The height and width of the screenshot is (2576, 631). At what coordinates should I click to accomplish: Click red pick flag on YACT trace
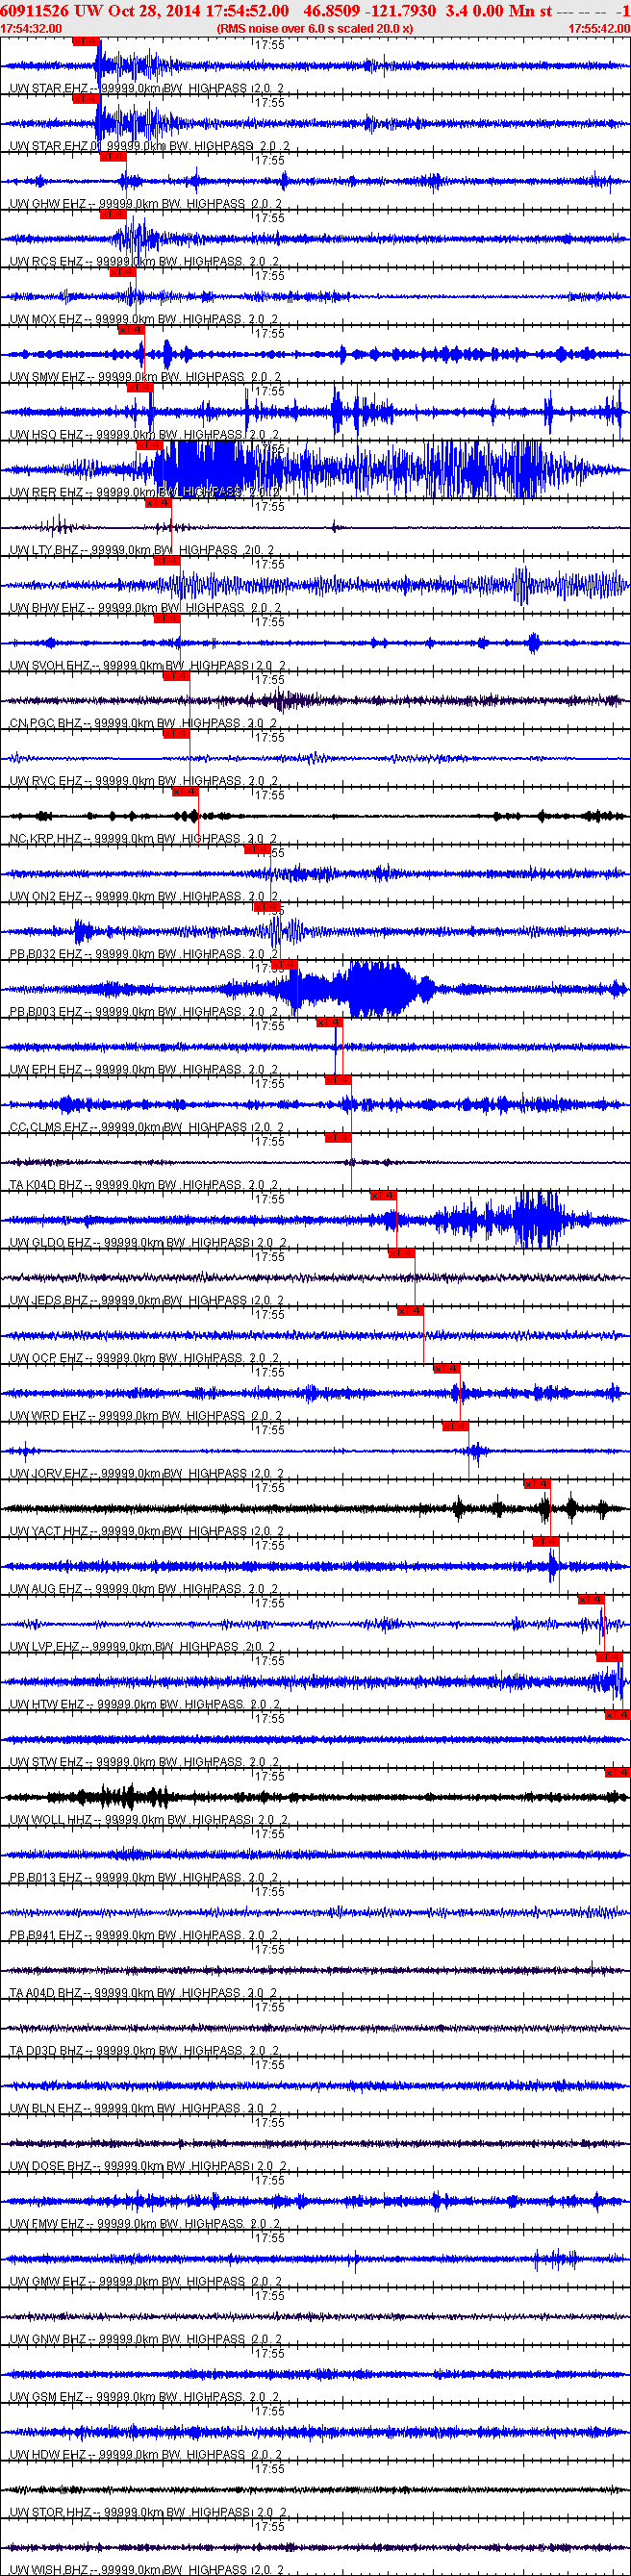point(536,1485)
